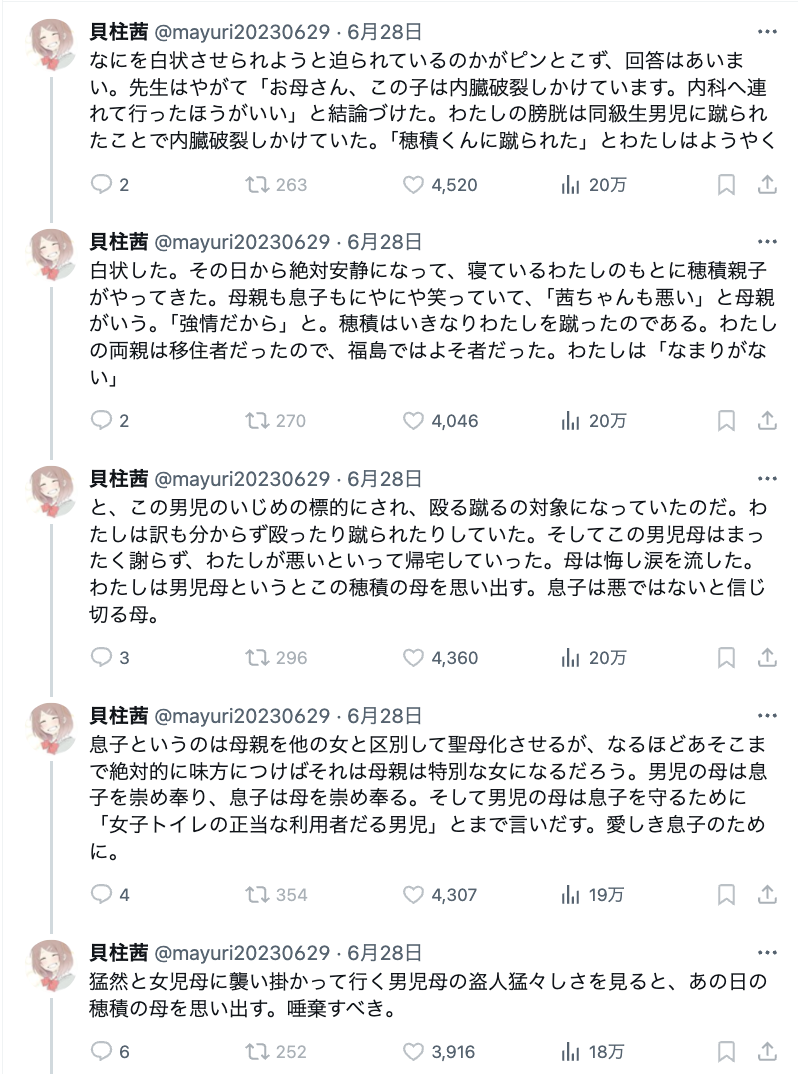
Task: Bookmark the tweet with 4,046 likes
Action: pyautogui.click(x=727, y=421)
